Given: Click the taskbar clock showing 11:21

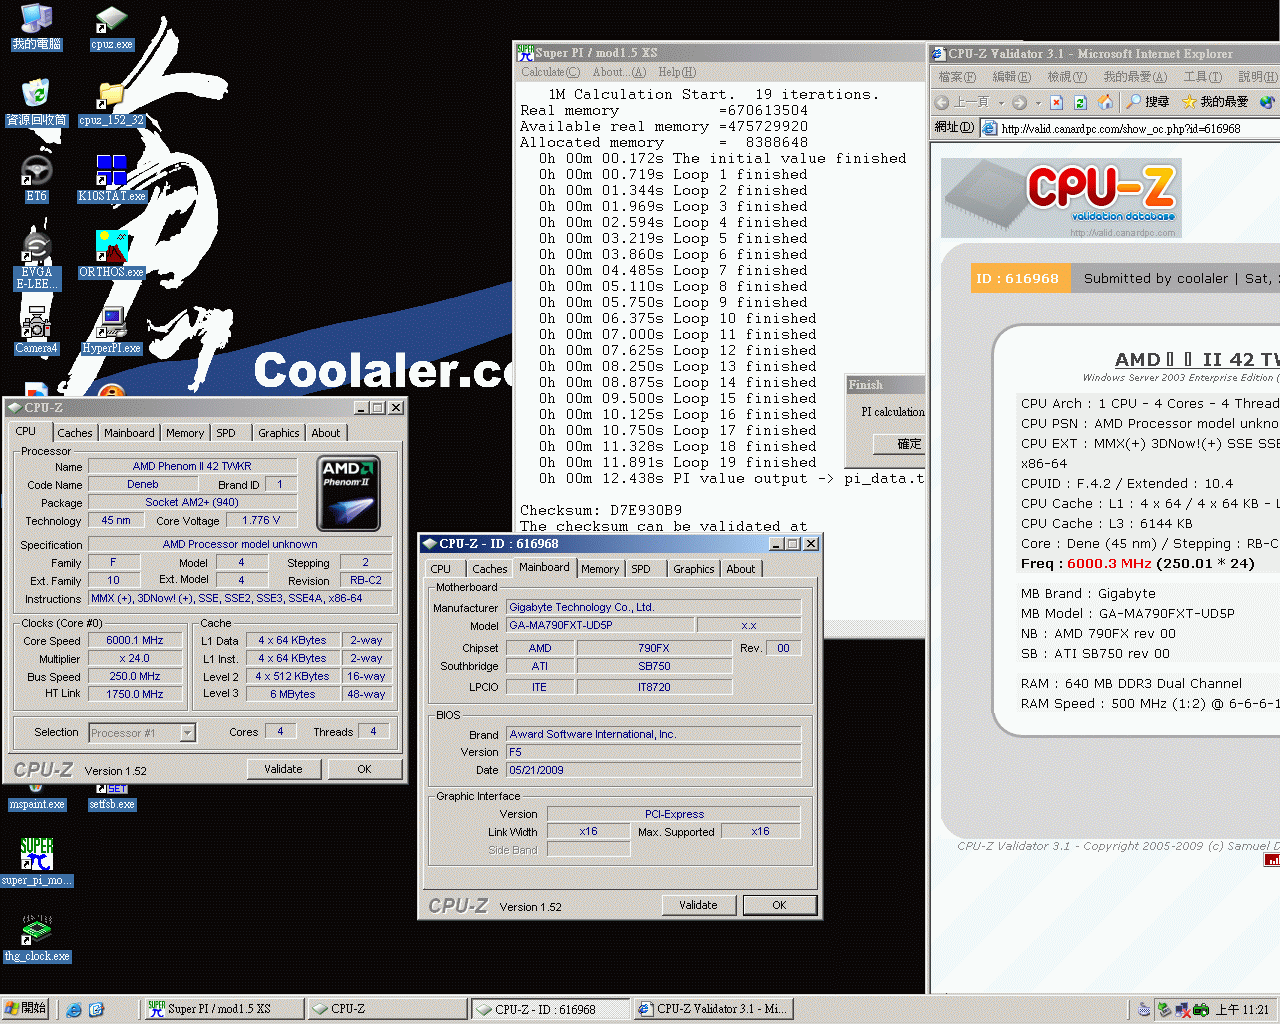Looking at the screenshot, I should pyautogui.click(x=1242, y=1010).
